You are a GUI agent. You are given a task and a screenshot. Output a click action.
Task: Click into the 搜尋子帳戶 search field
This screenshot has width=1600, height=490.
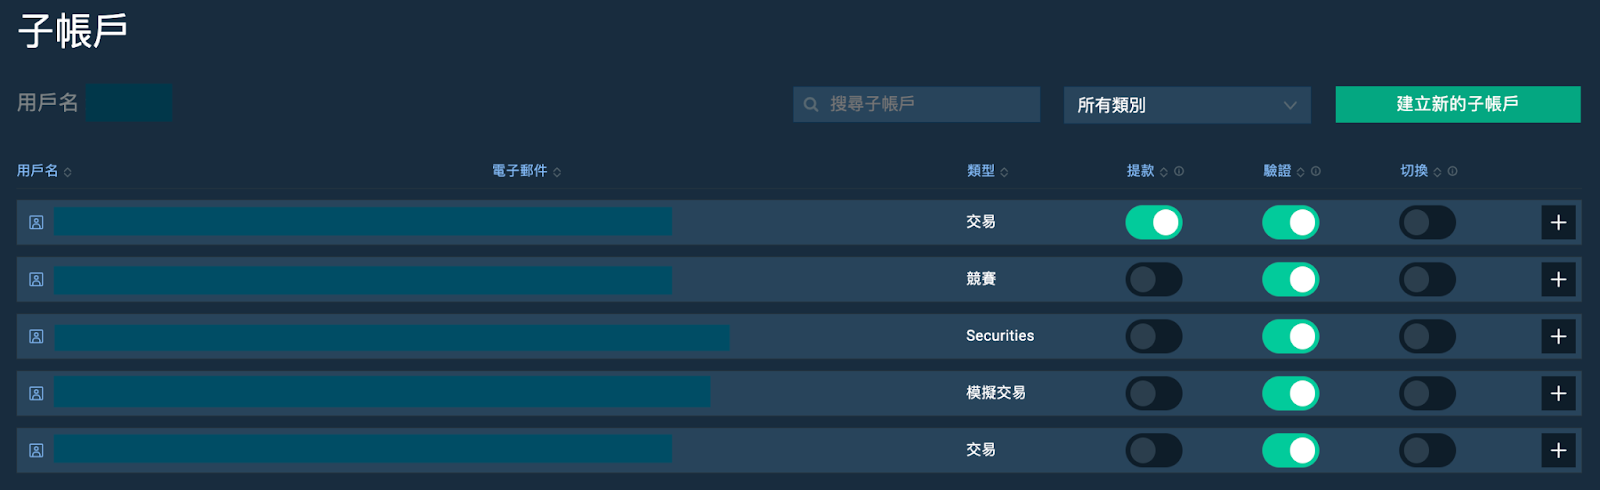[x=916, y=104]
